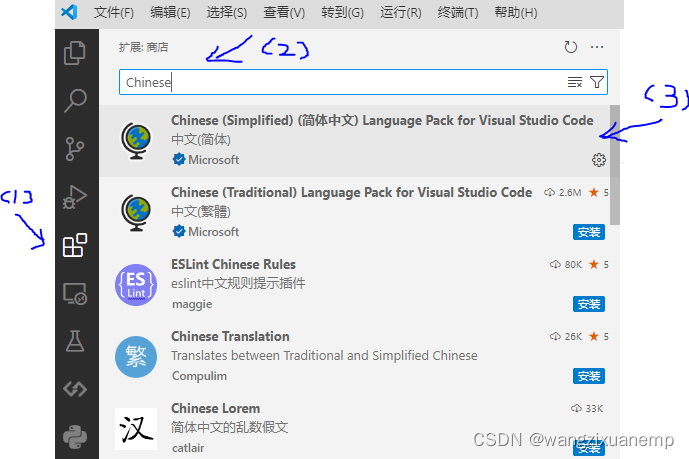Open the Source Control view
Screen dimensions: 689x459
point(75,148)
